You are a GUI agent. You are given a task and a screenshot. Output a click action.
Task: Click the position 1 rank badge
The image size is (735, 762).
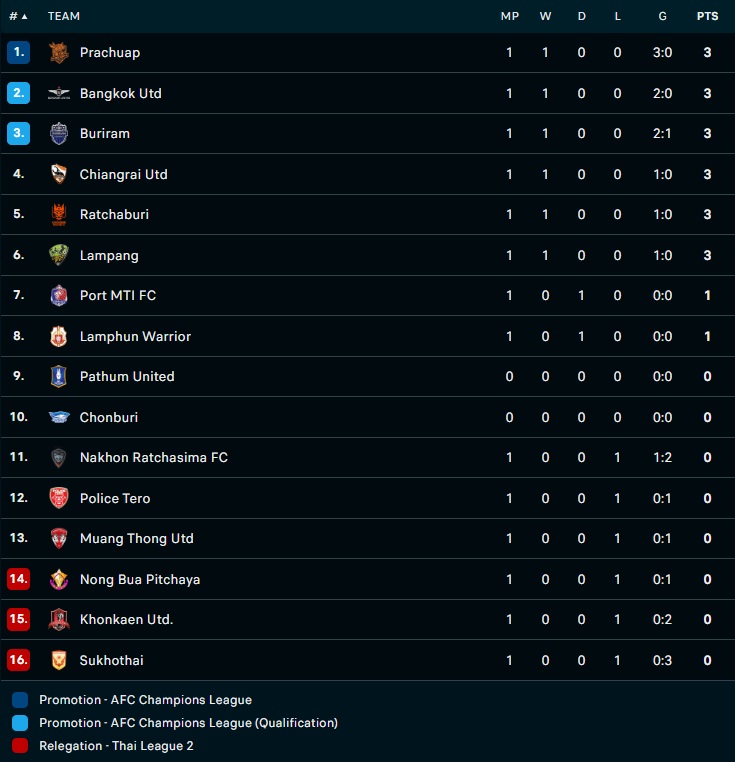(x=18, y=53)
